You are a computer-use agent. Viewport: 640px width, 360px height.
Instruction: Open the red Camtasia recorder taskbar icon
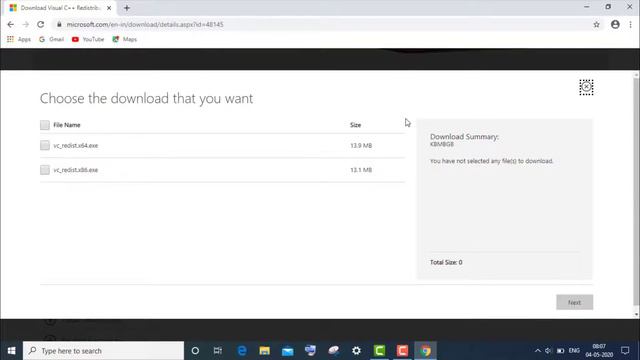click(x=402, y=351)
